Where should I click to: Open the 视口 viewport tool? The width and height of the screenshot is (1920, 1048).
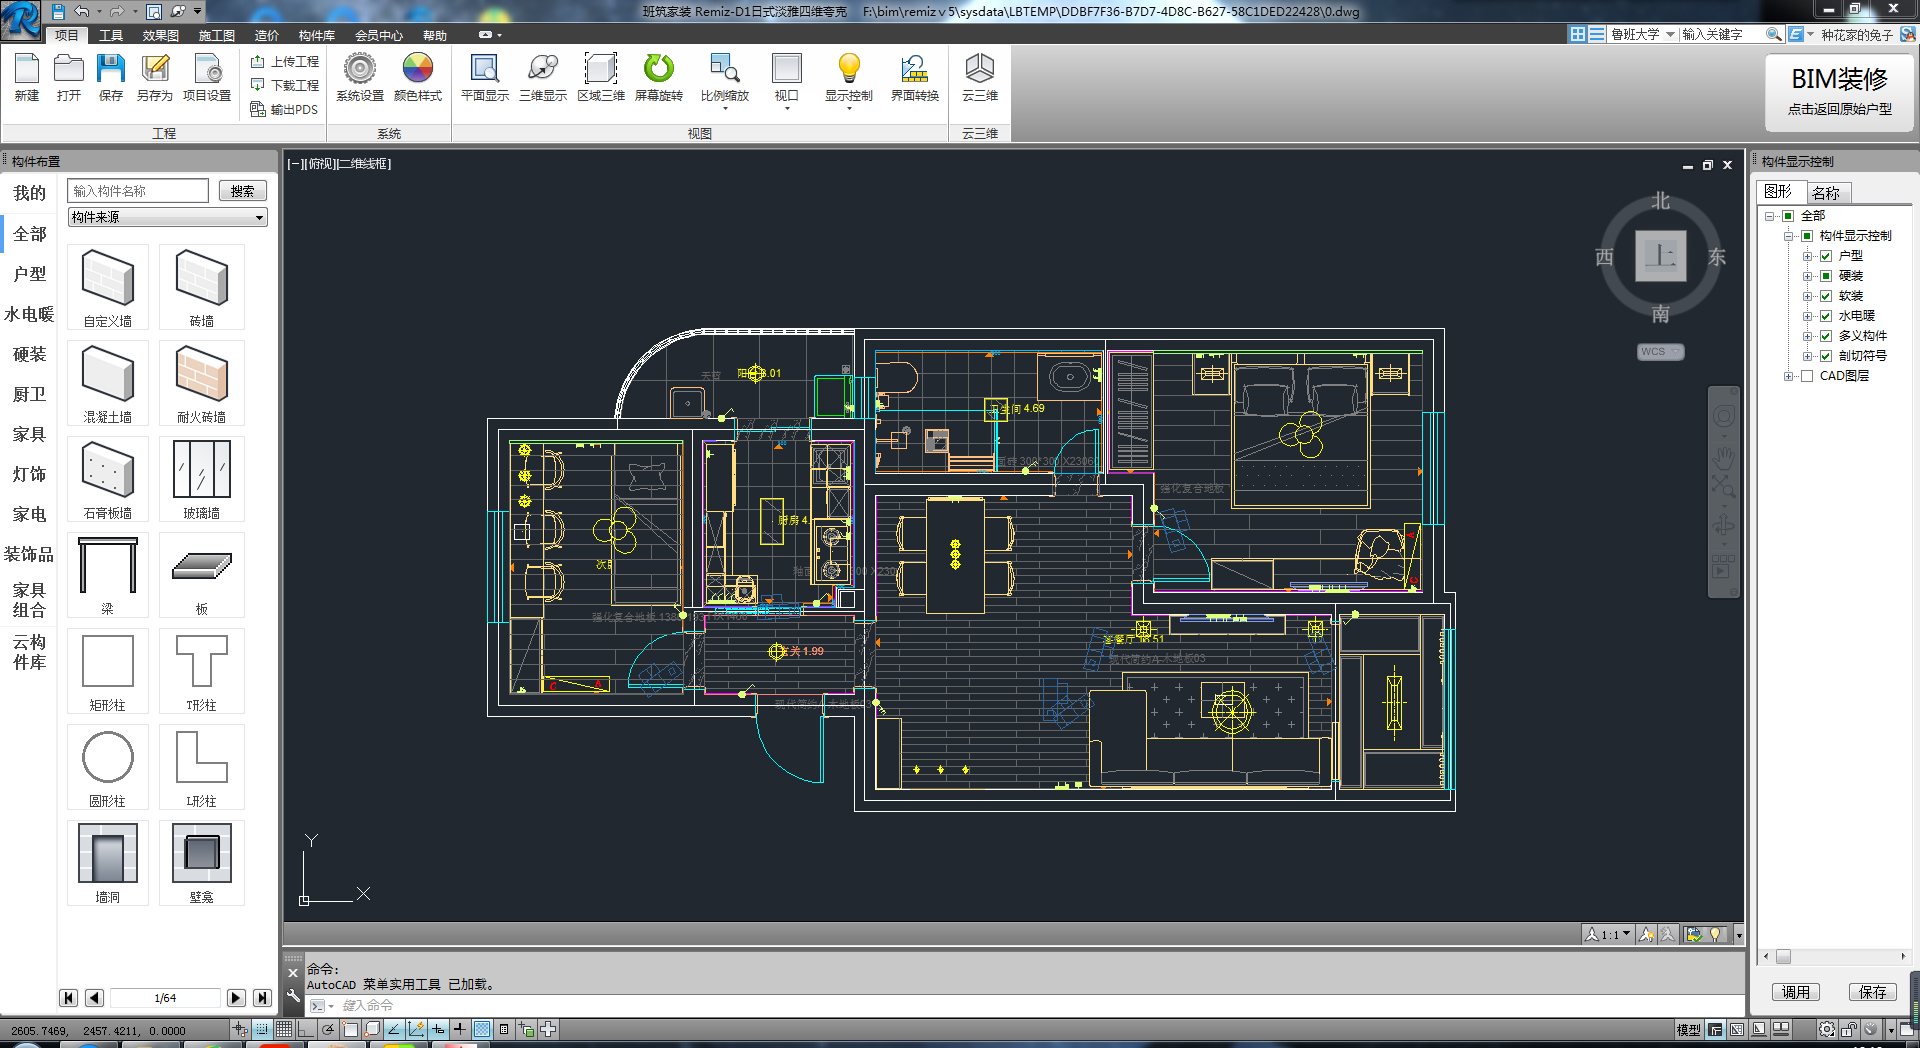tap(787, 79)
